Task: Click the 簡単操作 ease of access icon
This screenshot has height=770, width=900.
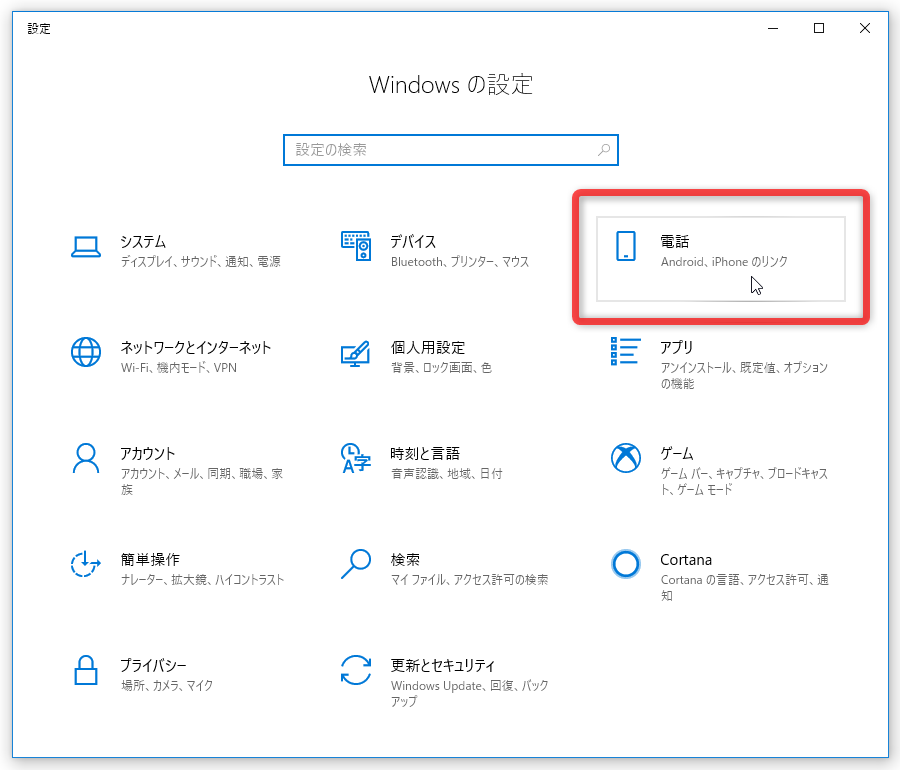Action: tap(86, 563)
